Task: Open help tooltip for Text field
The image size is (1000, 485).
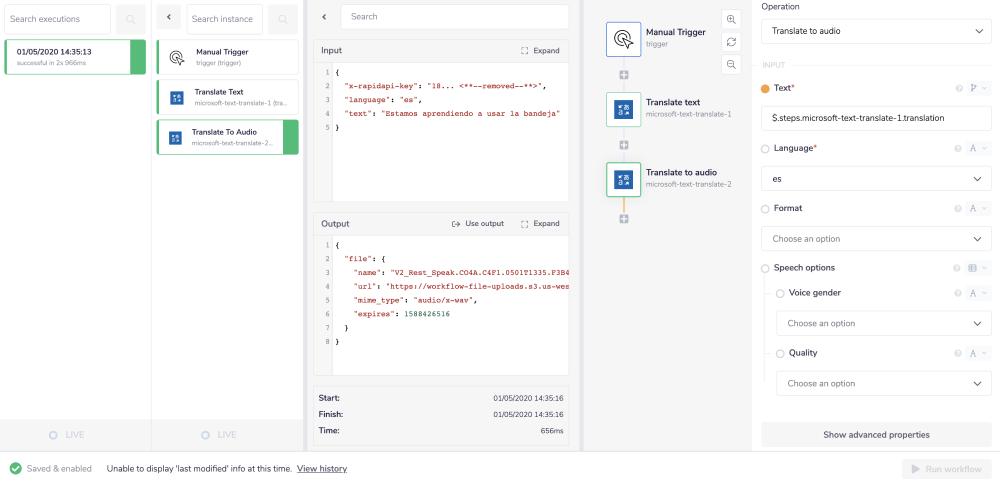Action: click(x=959, y=89)
